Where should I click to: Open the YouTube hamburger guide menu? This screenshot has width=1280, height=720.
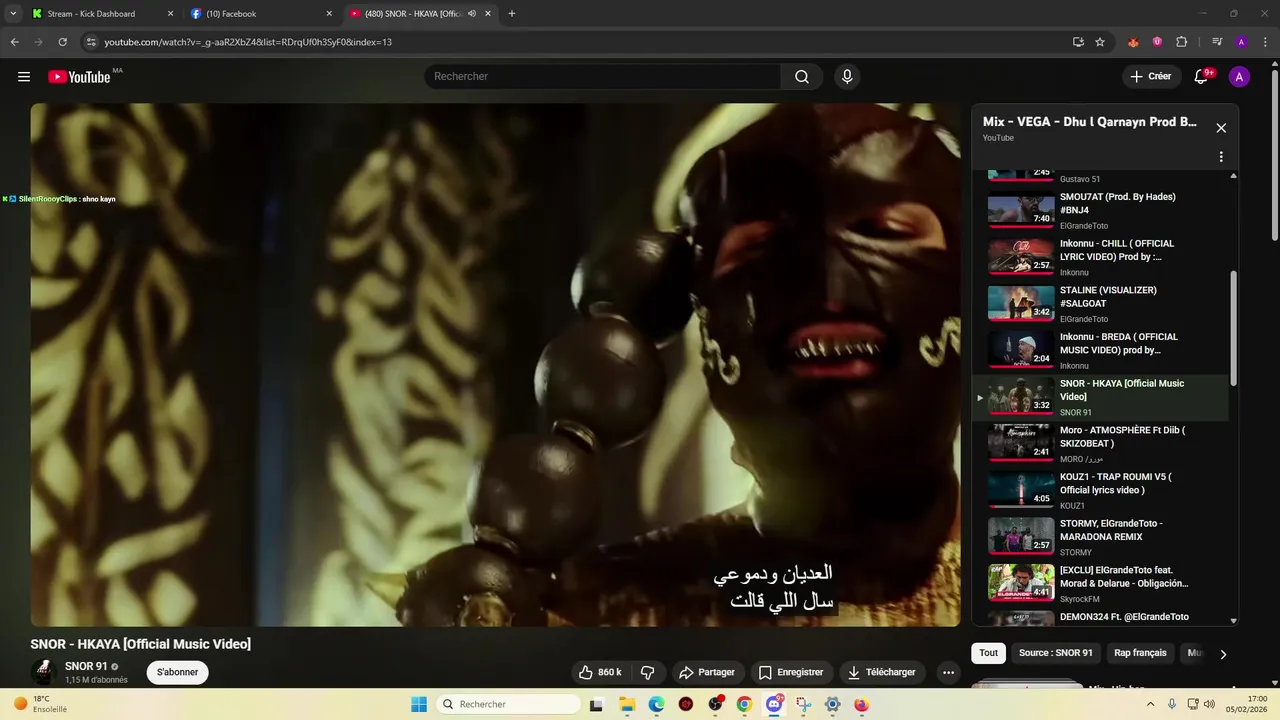click(24, 77)
